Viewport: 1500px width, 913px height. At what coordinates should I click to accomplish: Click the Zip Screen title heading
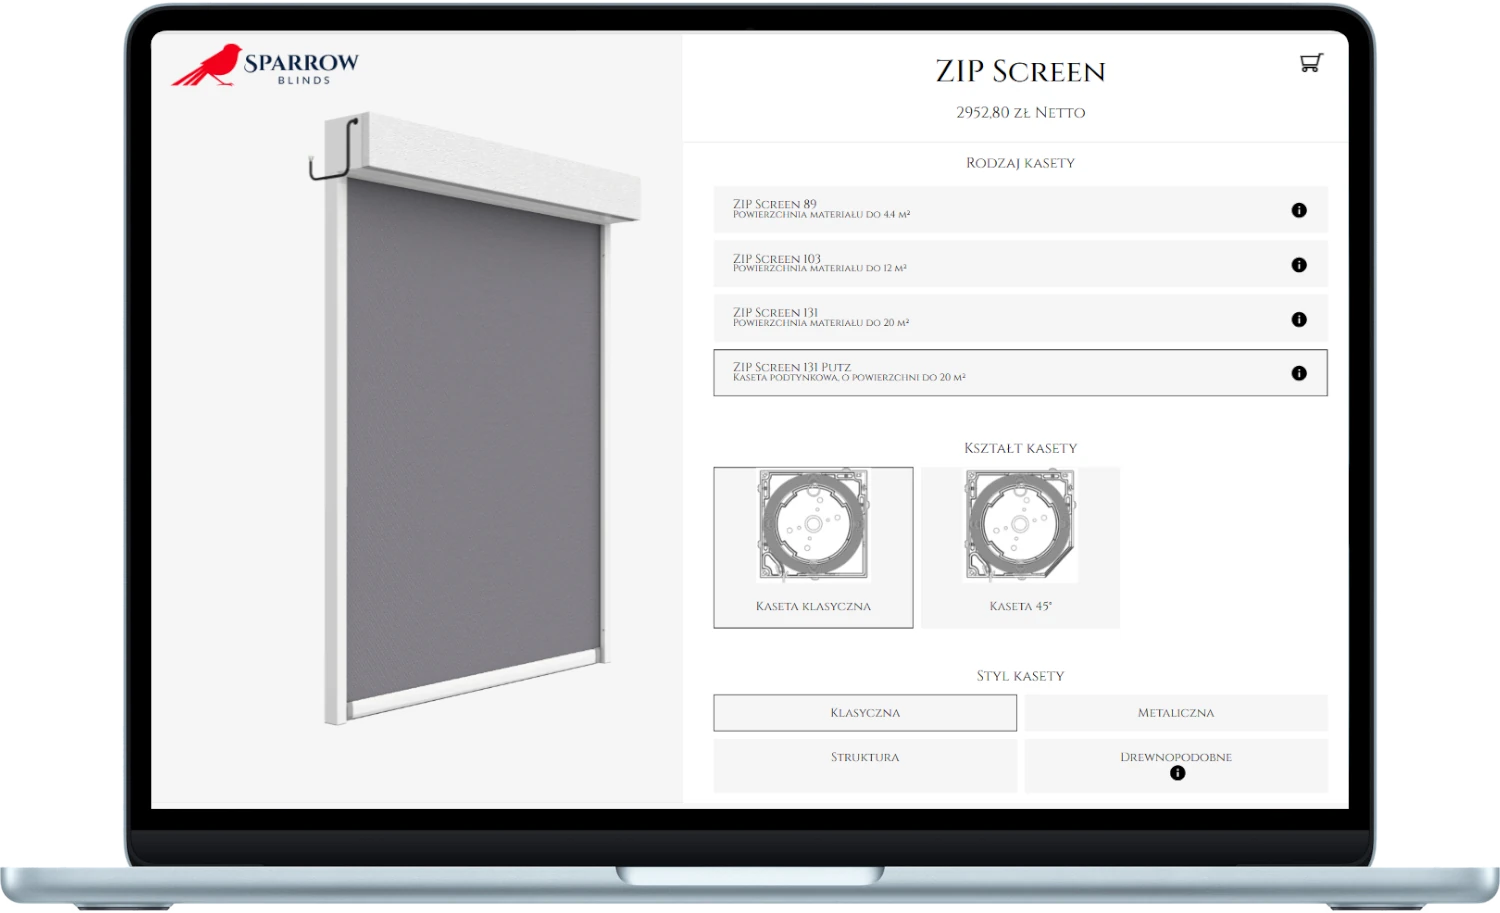(x=1020, y=71)
